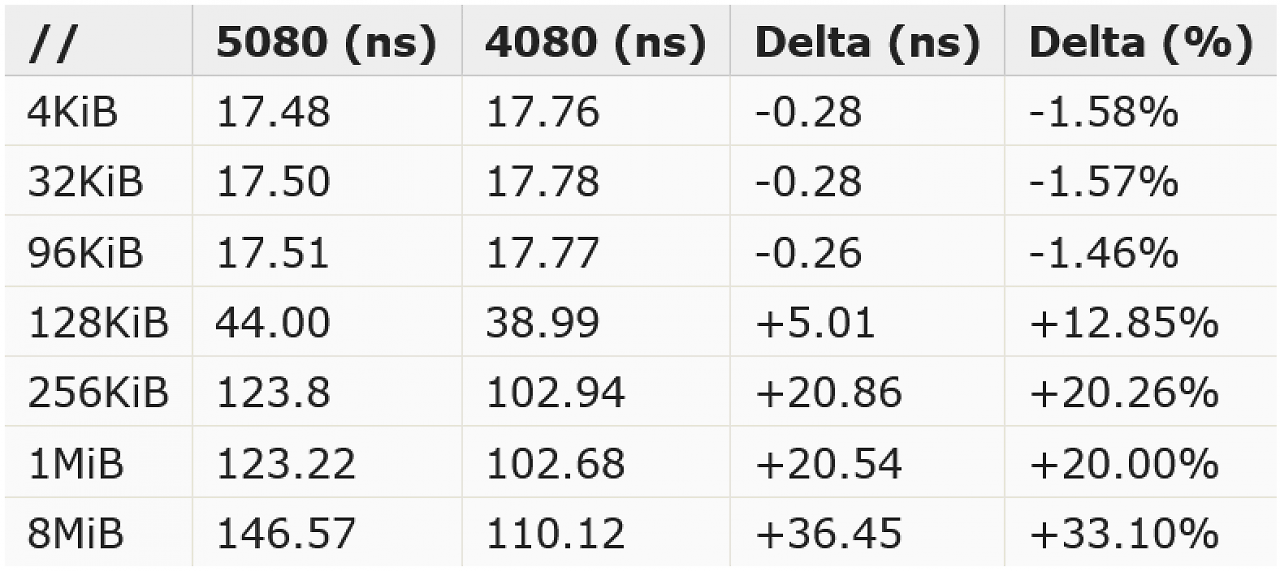Screen dimensions: 1280x571
Task: Select the Delta (ns) column header
Action: click(867, 42)
